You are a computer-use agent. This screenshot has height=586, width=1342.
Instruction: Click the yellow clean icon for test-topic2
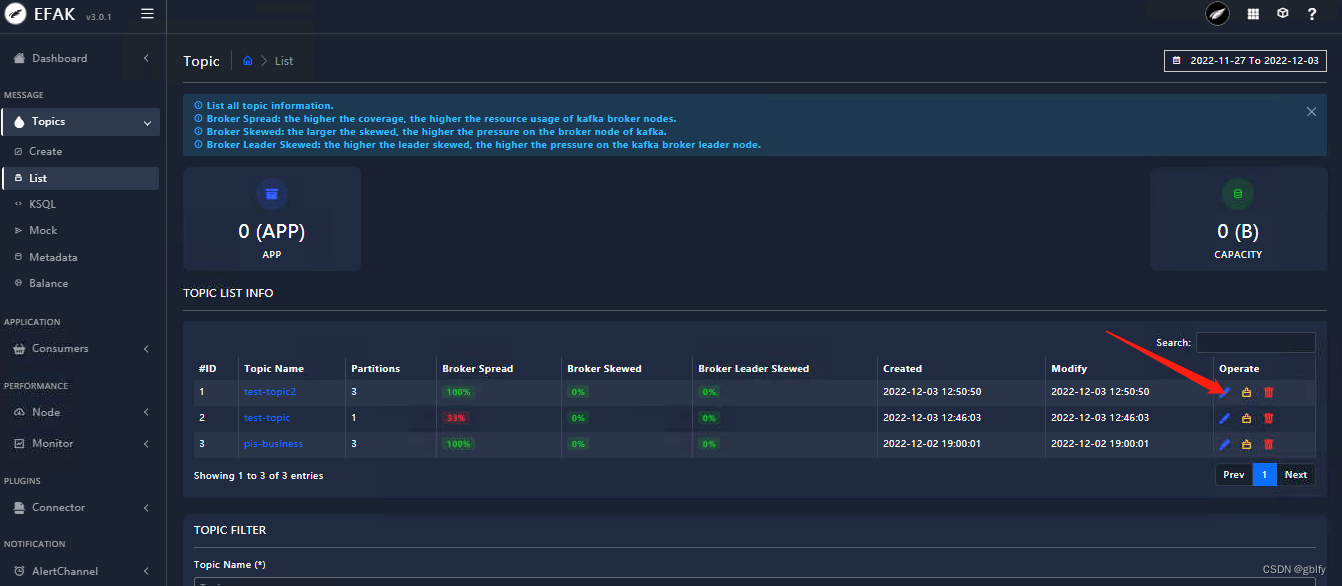pos(1246,392)
